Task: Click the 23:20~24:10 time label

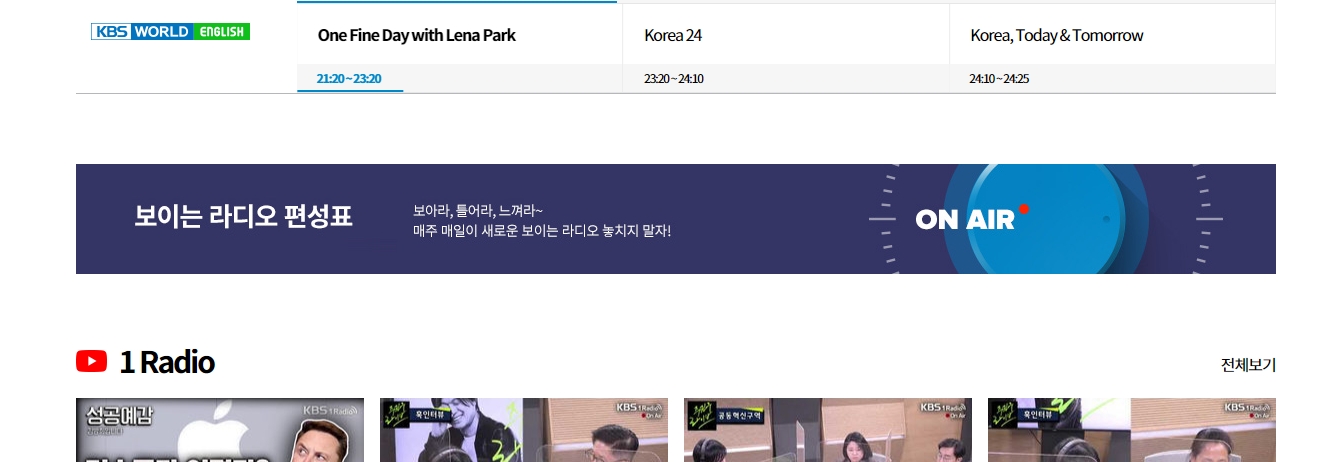Action: tap(674, 79)
